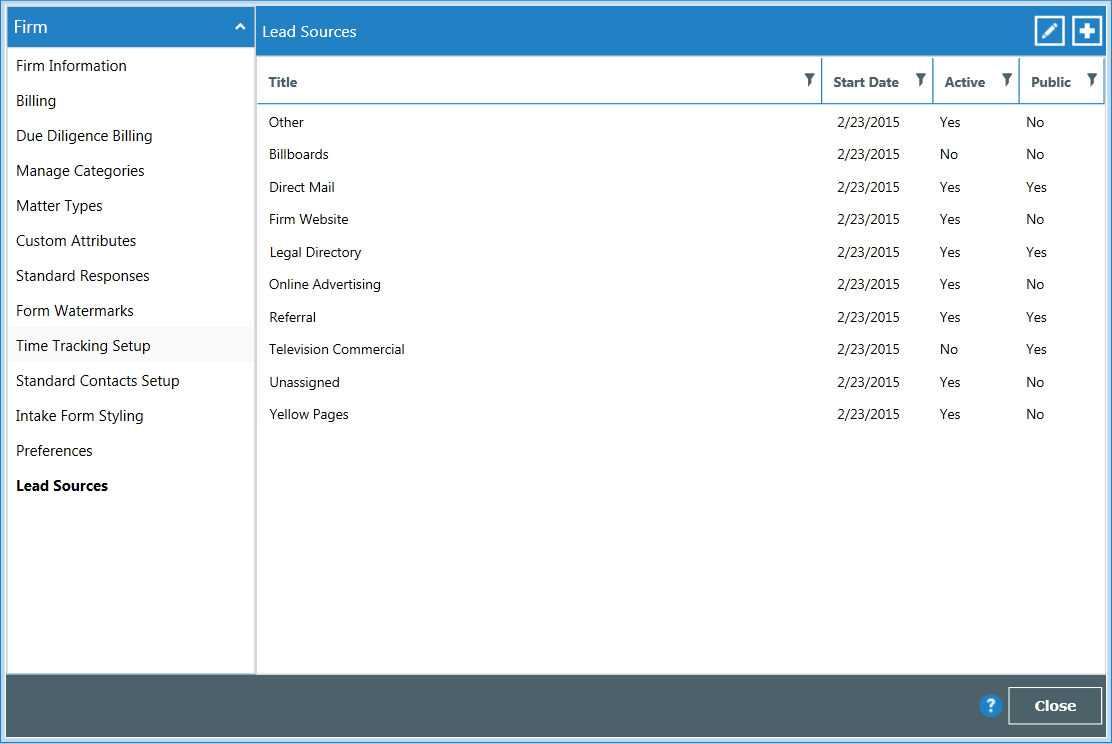This screenshot has width=1112, height=744.
Task: Collapse the Firm section chevron
Action: pos(240,28)
